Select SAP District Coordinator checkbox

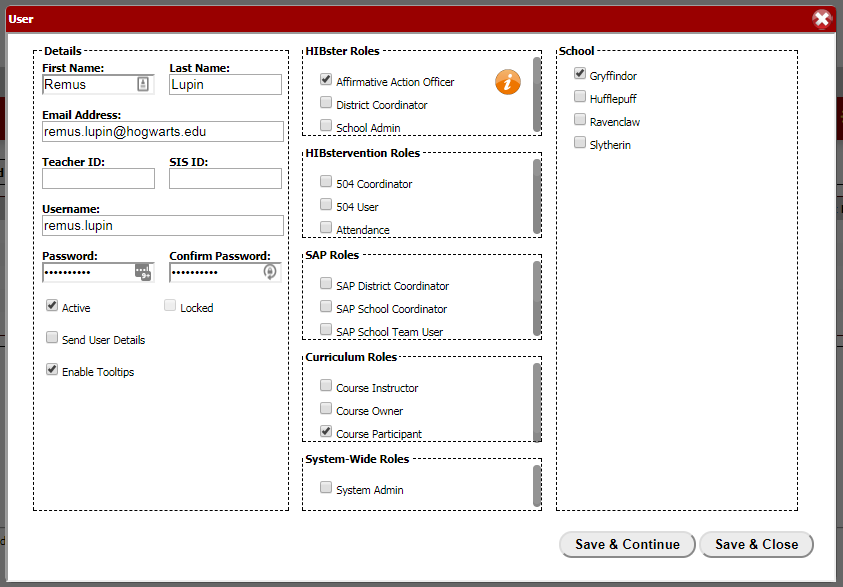point(326,283)
